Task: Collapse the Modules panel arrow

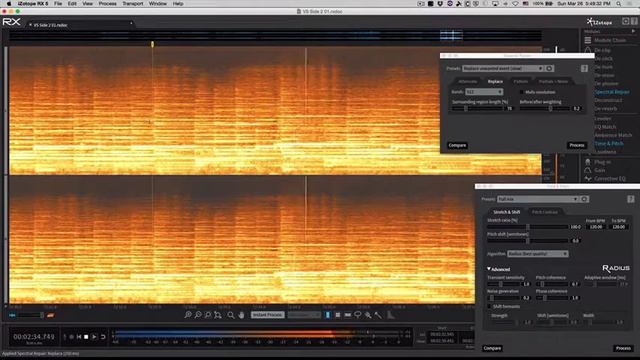Action: point(633,31)
